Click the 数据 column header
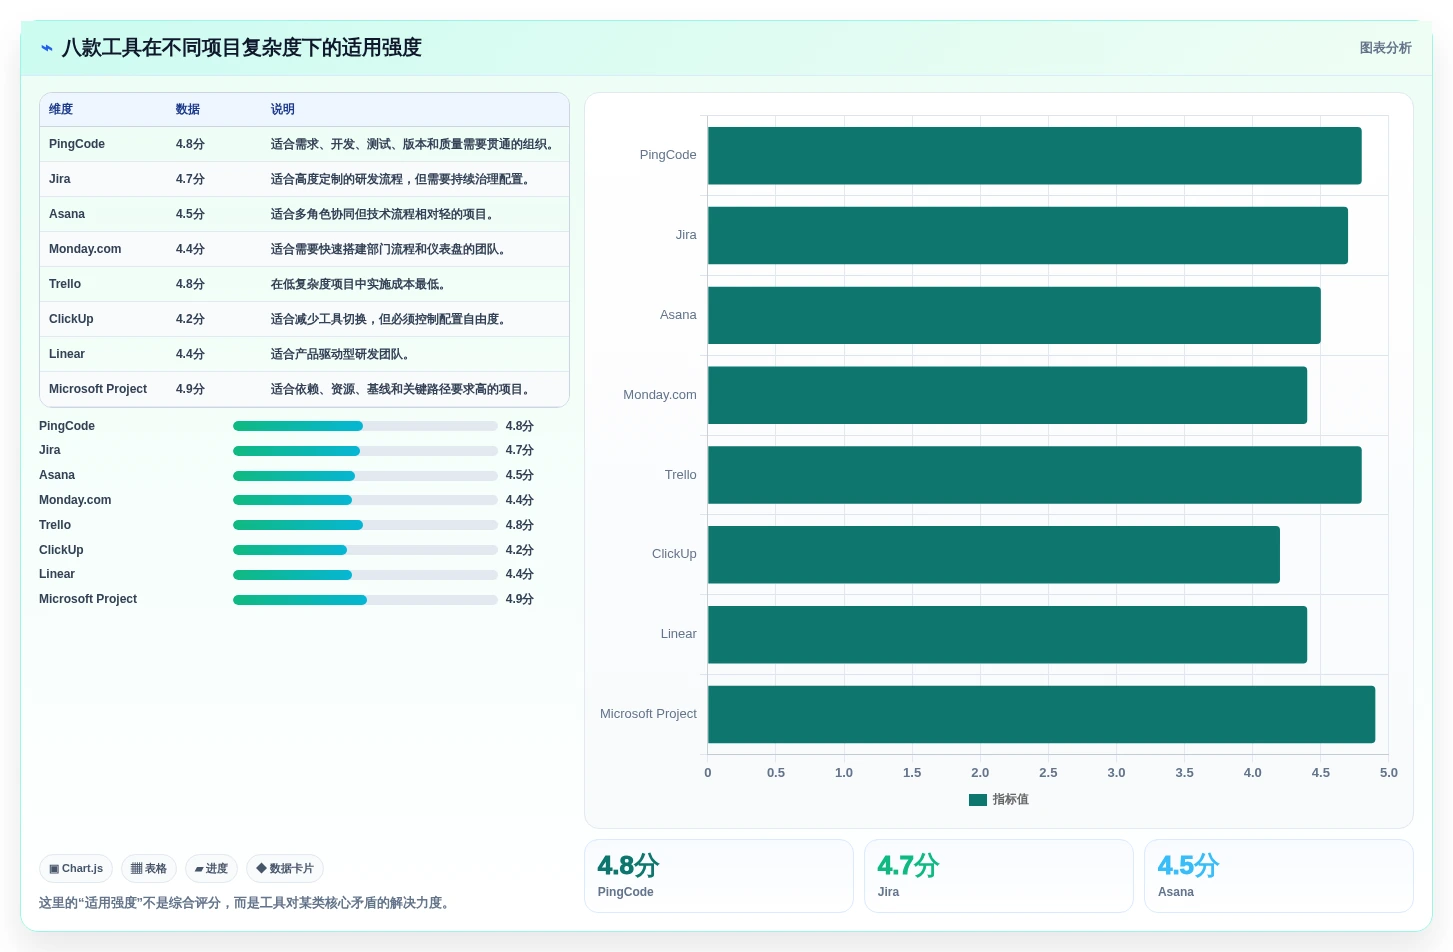Viewport: 1453px width, 952px height. click(x=188, y=109)
